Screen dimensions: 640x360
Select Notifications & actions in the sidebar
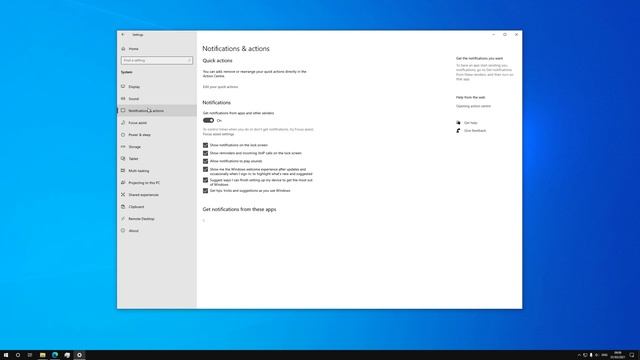[x=157, y=111]
